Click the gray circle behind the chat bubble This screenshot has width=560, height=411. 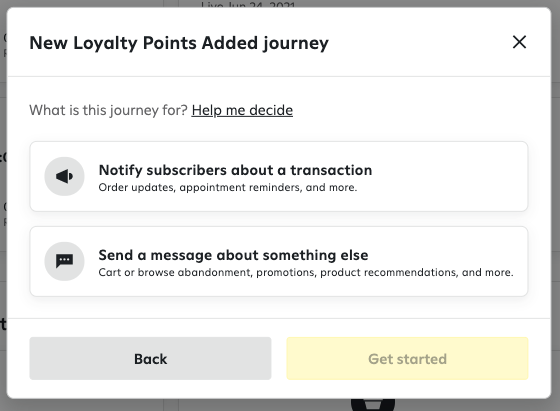(x=64, y=261)
